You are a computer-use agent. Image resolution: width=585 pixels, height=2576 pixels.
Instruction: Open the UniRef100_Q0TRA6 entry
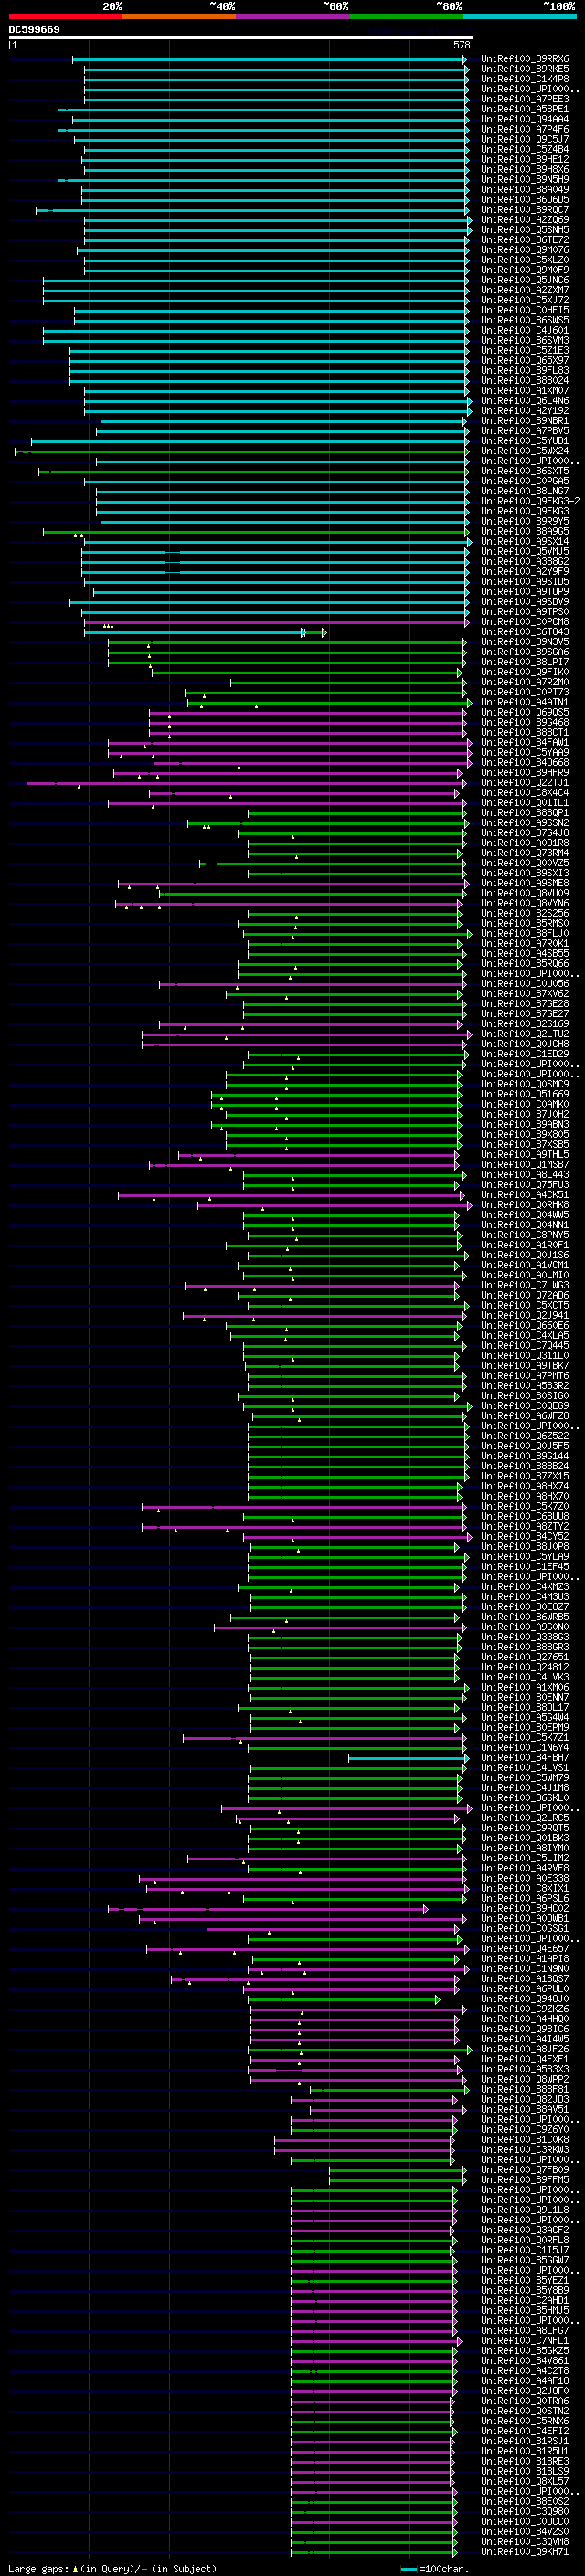click(524, 2401)
